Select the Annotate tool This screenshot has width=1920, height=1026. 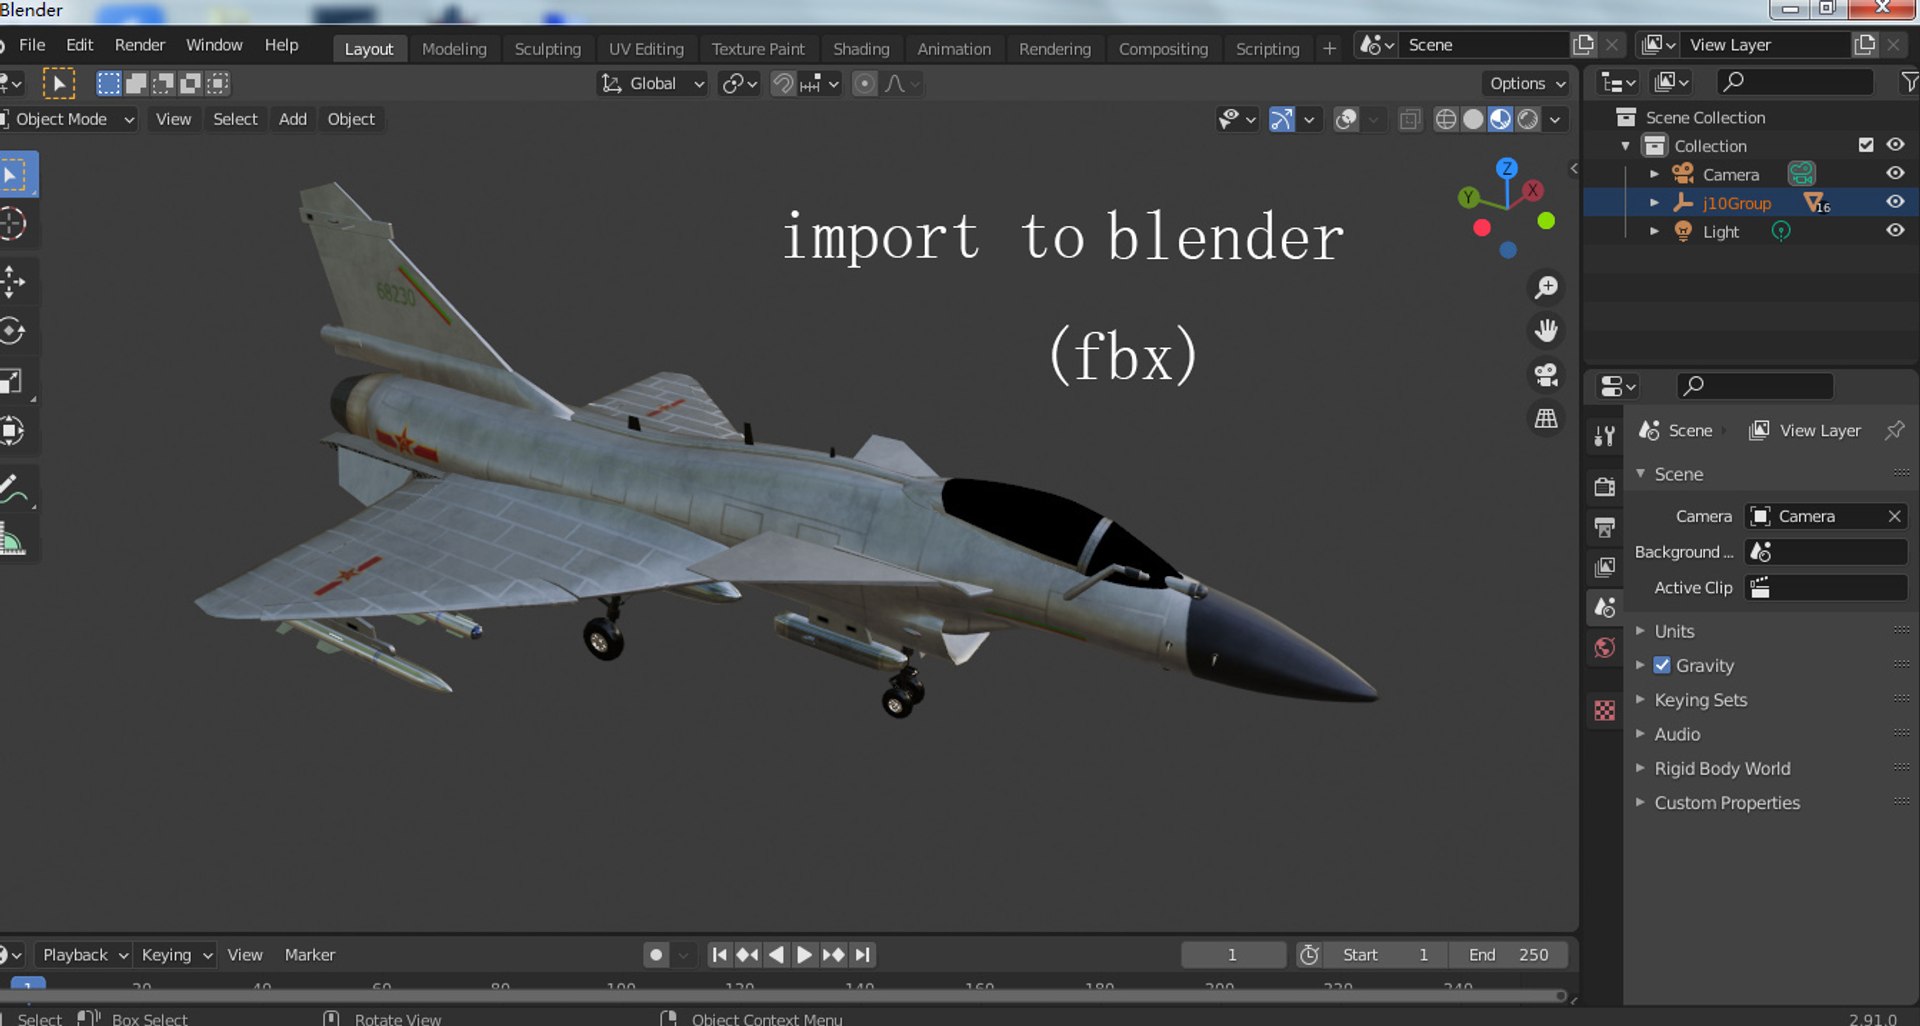(x=13, y=489)
